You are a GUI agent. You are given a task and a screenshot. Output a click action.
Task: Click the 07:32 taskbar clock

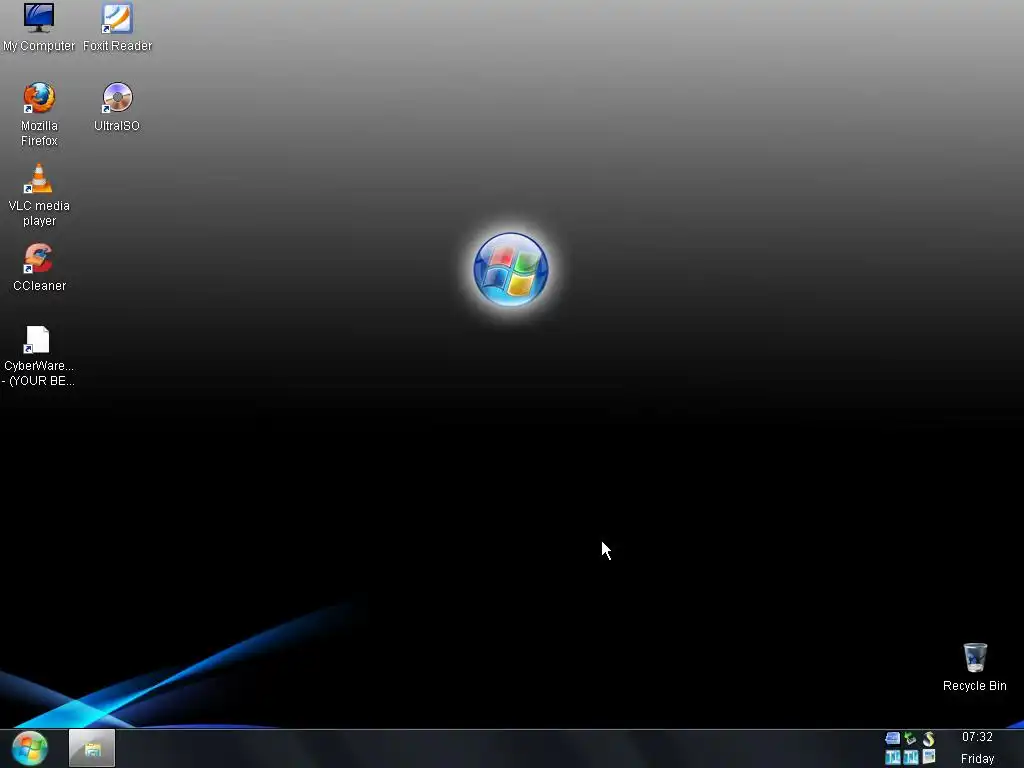point(977,737)
